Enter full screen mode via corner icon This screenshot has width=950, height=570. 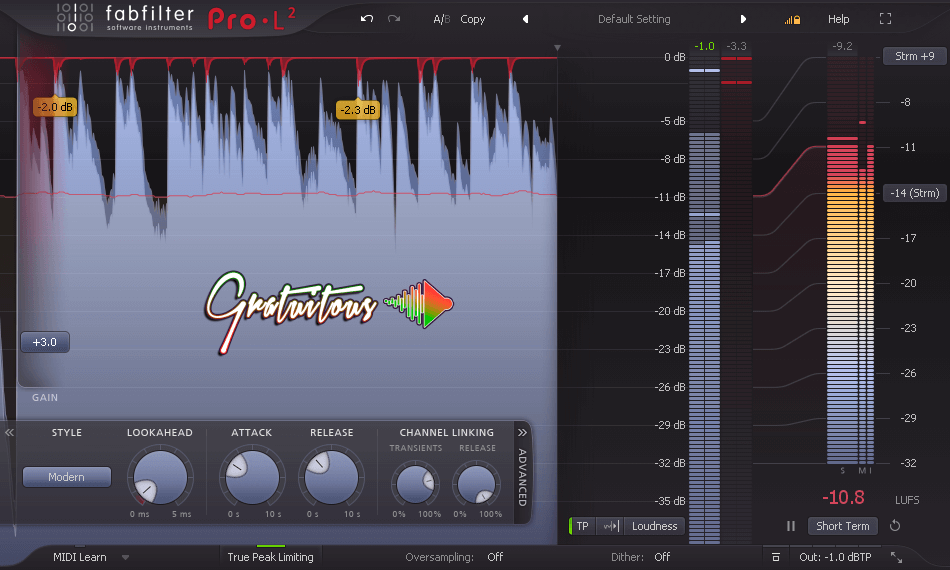coord(885,19)
